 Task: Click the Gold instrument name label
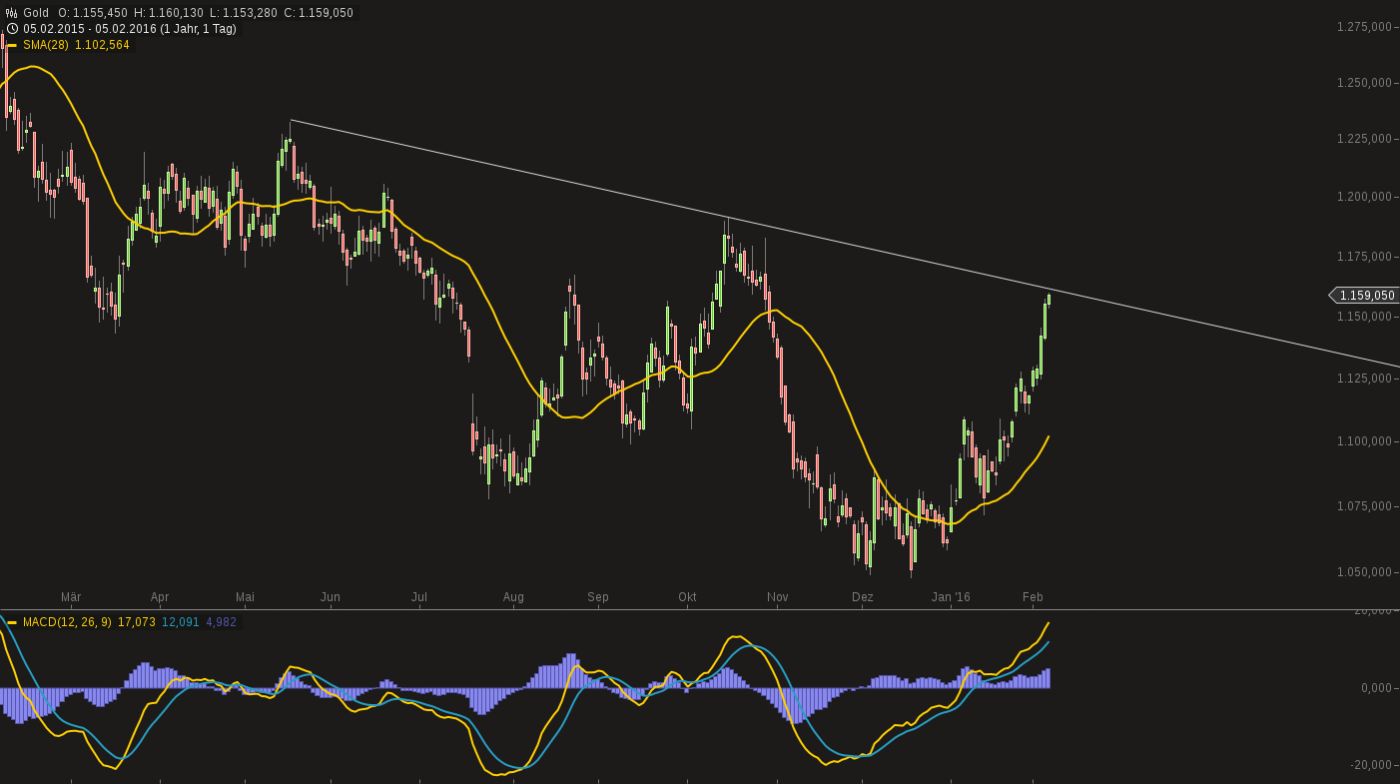(36, 13)
